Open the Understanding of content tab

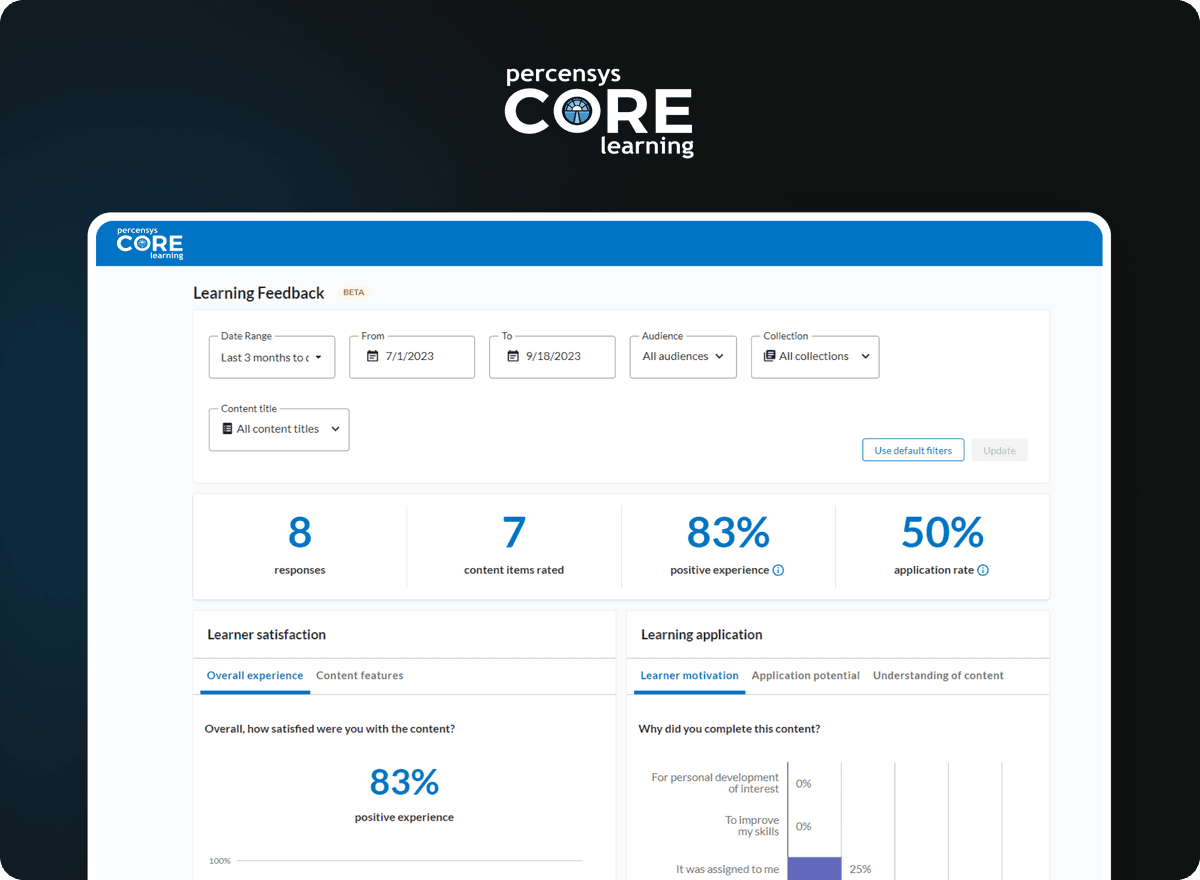938,675
